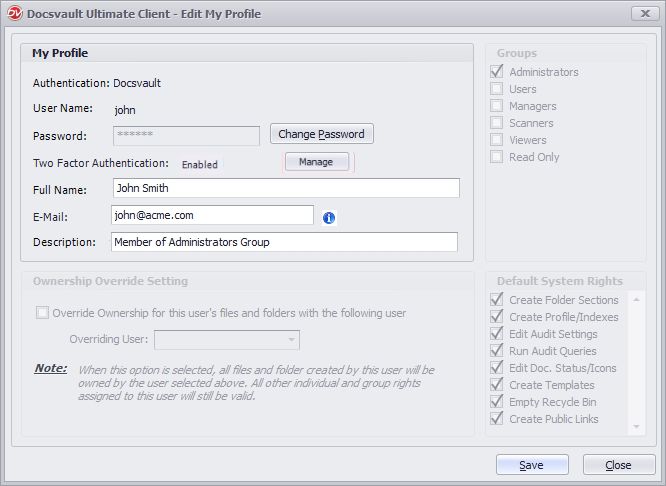Click the blue info icon beside E-Mail
This screenshot has width=666, height=486.
point(329,217)
